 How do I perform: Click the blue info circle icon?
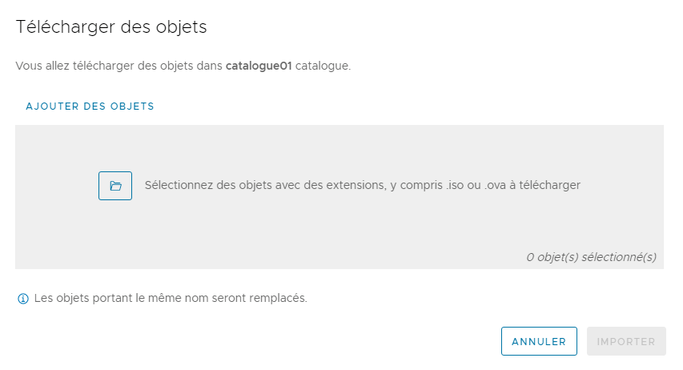[x=23, y=299]
